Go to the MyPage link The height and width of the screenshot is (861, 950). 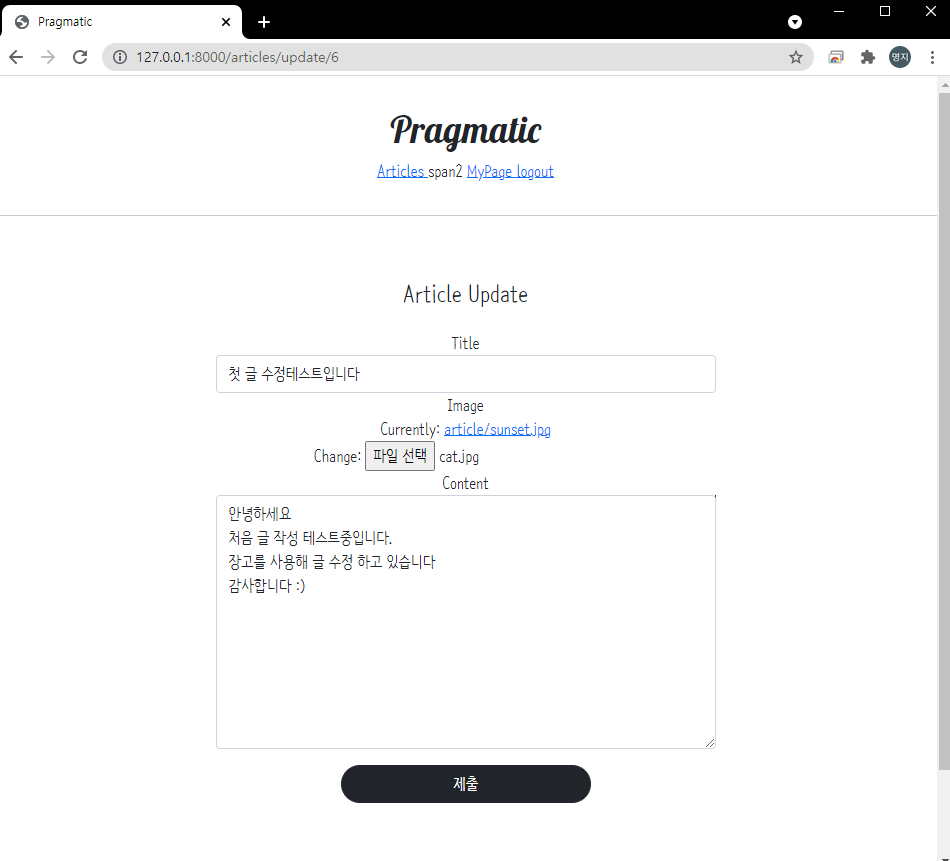pyautogui.click(x=489, y=171)
